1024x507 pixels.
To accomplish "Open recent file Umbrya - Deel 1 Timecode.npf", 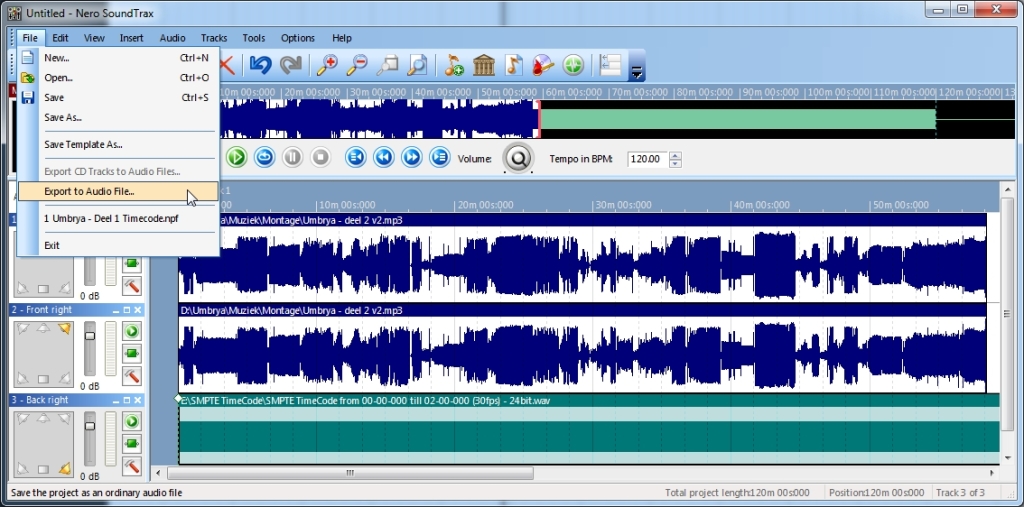I will [x=118, y=218].
